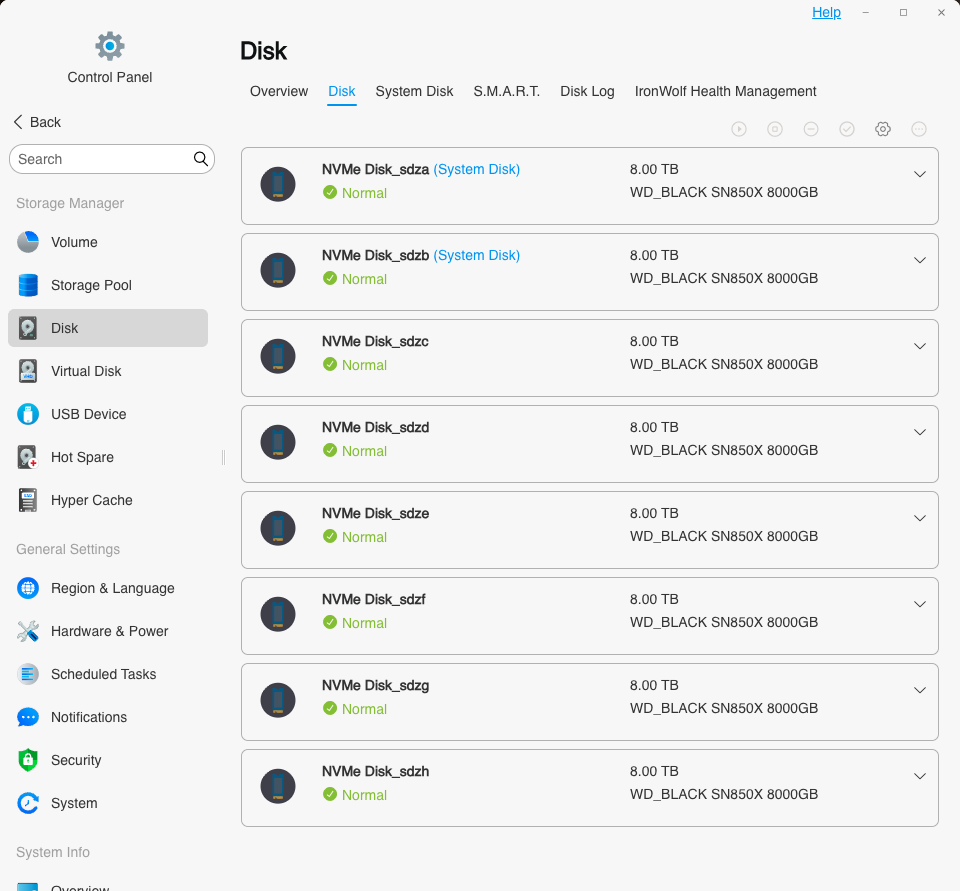Expand NVMe Disk_sdzc details chevron
The image size is (960, 891).
[x=920, y=347]
